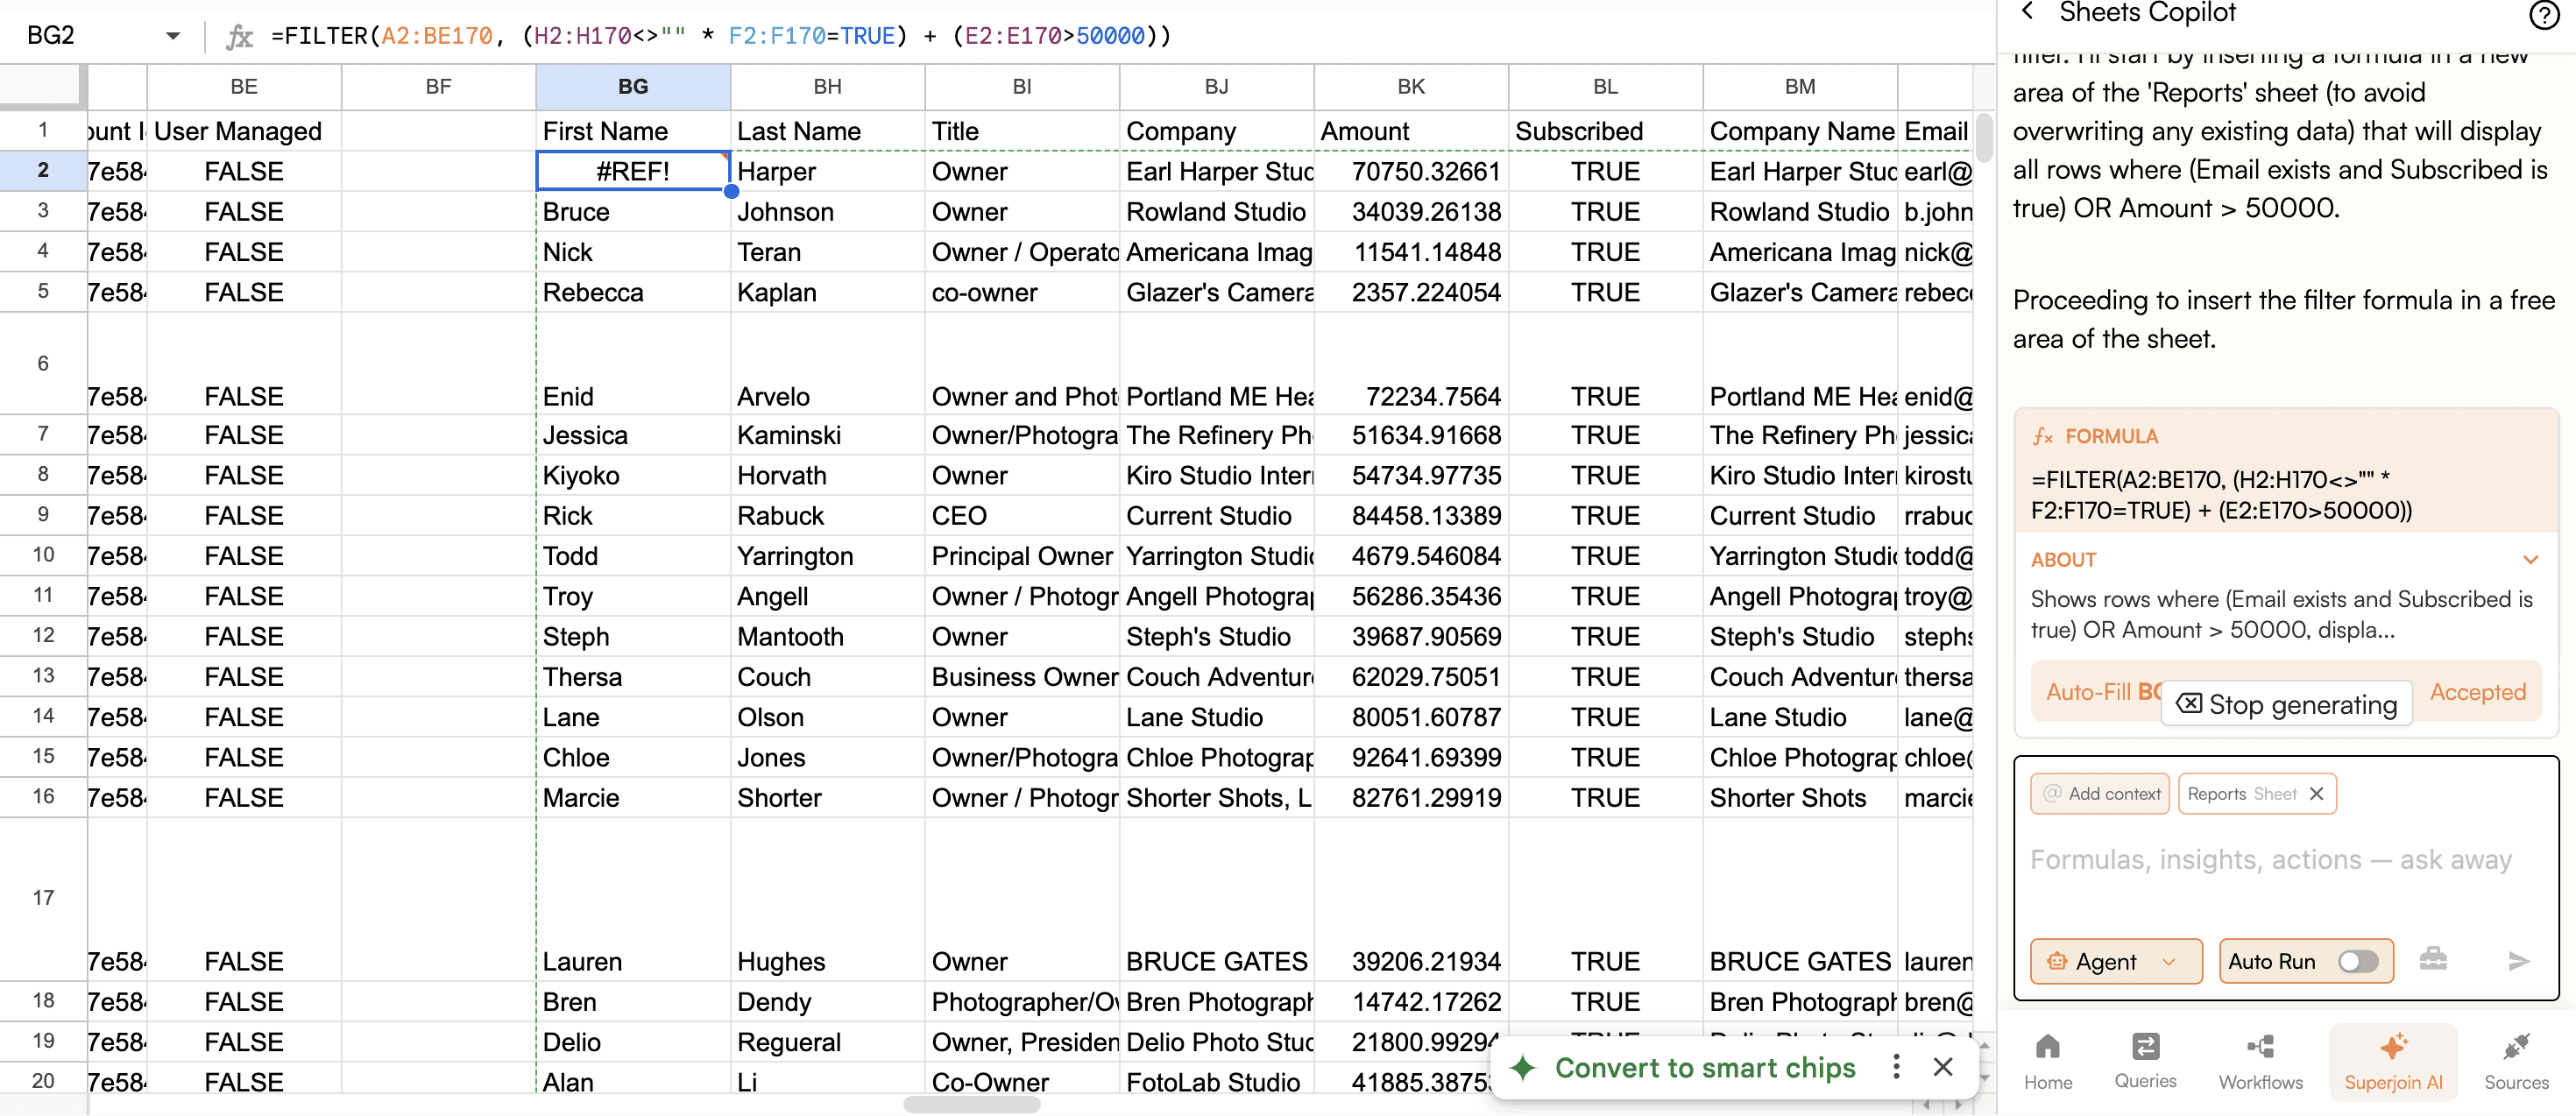Screen dimensions: 2576x1116
Task: Click Convert to smart chips suggestion
Action: click(1704, 1067)
